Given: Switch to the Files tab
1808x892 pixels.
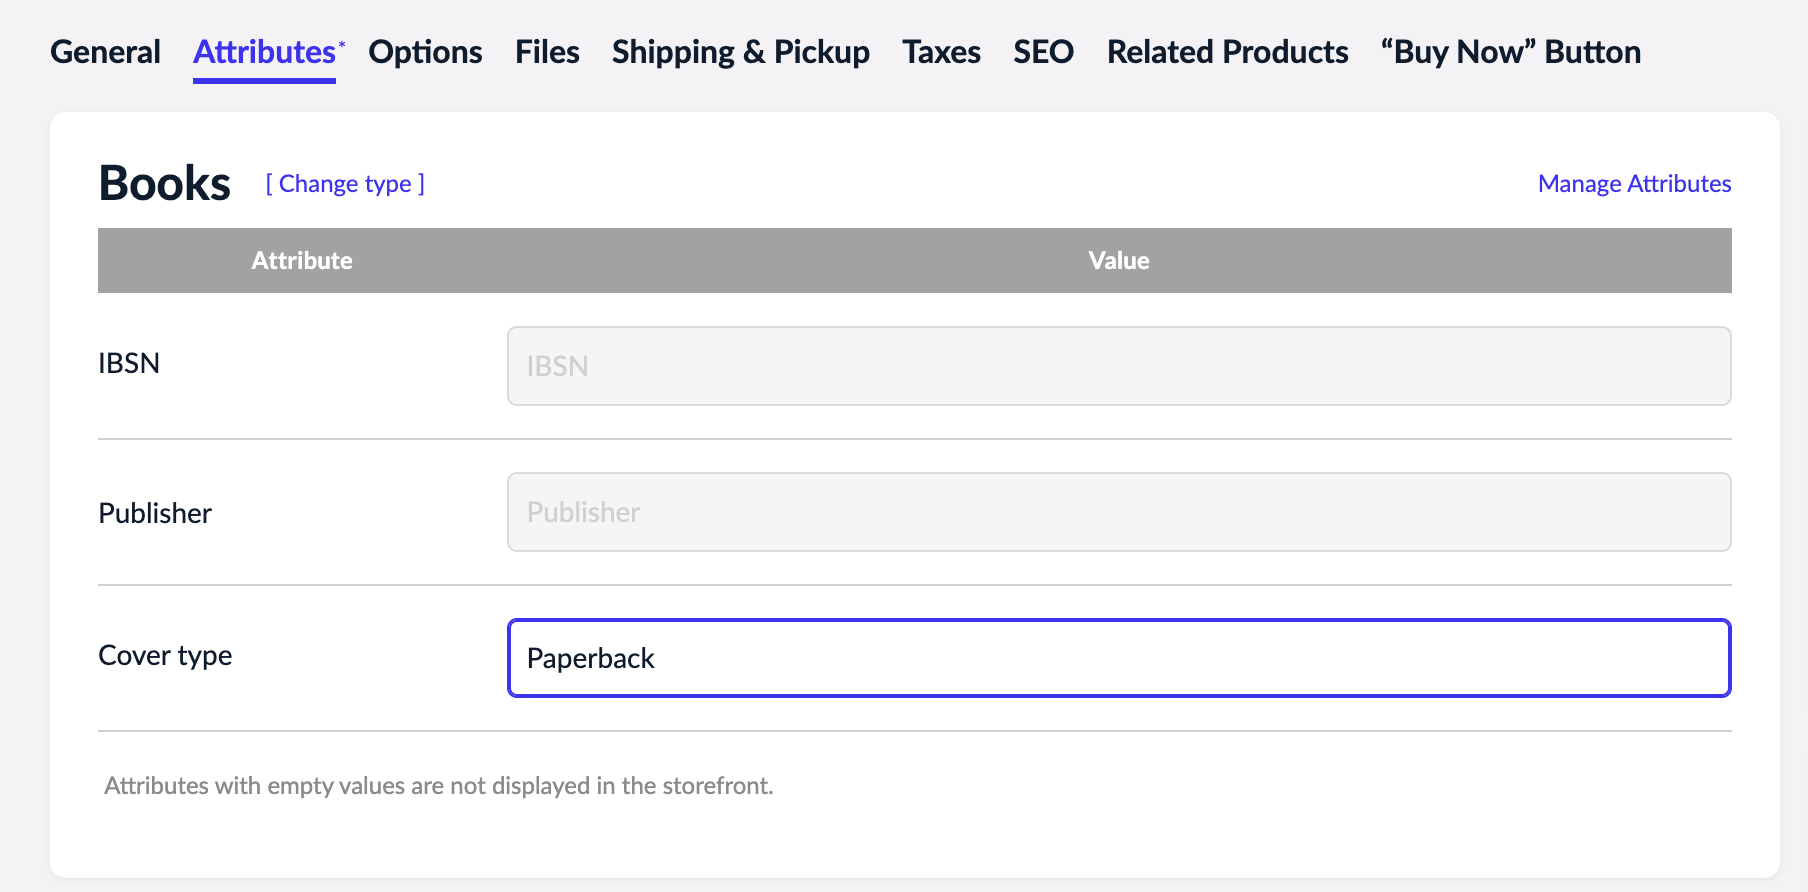Looking at the screenshot, I should (546, 51).
